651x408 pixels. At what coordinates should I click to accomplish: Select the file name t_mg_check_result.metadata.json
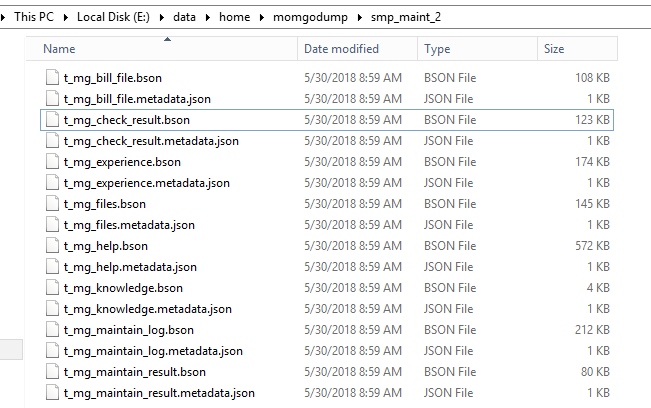point(151,141)
